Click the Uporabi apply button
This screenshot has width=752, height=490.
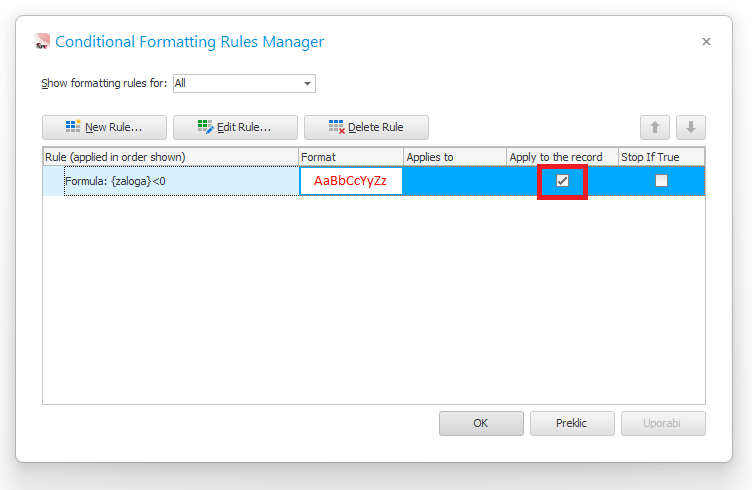tap(663, 423)
